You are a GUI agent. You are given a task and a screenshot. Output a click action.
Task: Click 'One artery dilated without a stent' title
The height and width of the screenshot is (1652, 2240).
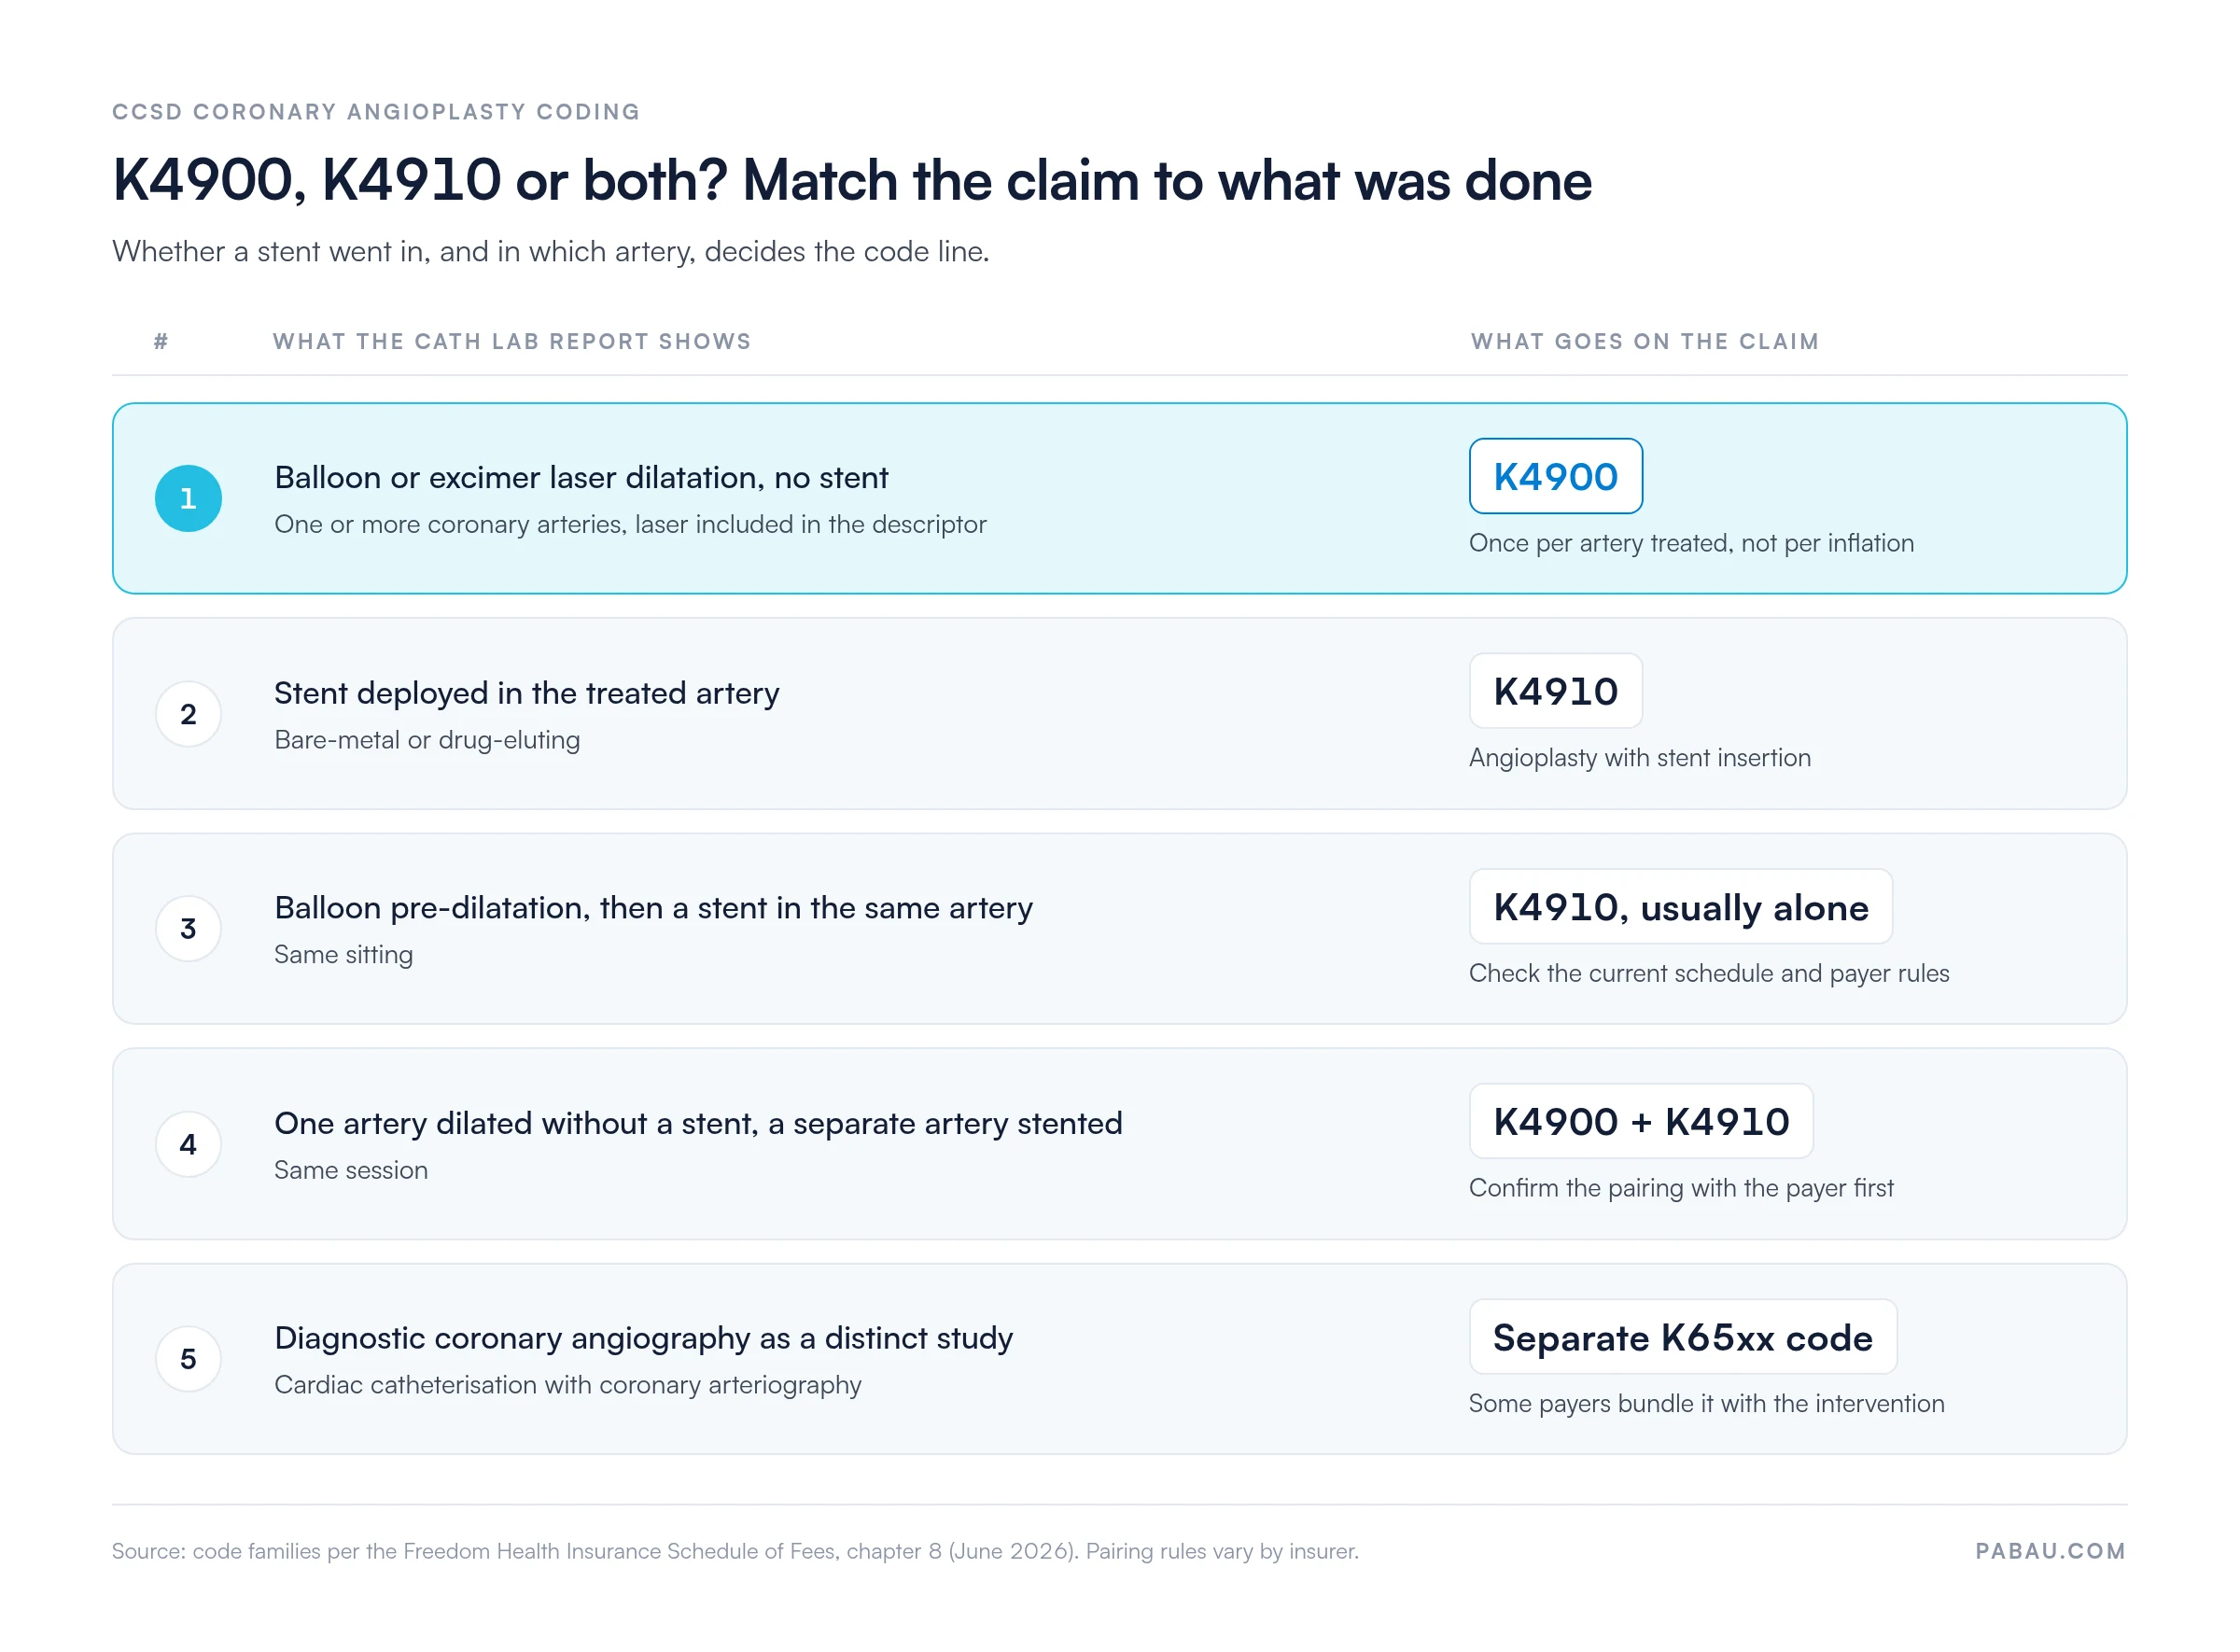click(x=698, y=1124)
